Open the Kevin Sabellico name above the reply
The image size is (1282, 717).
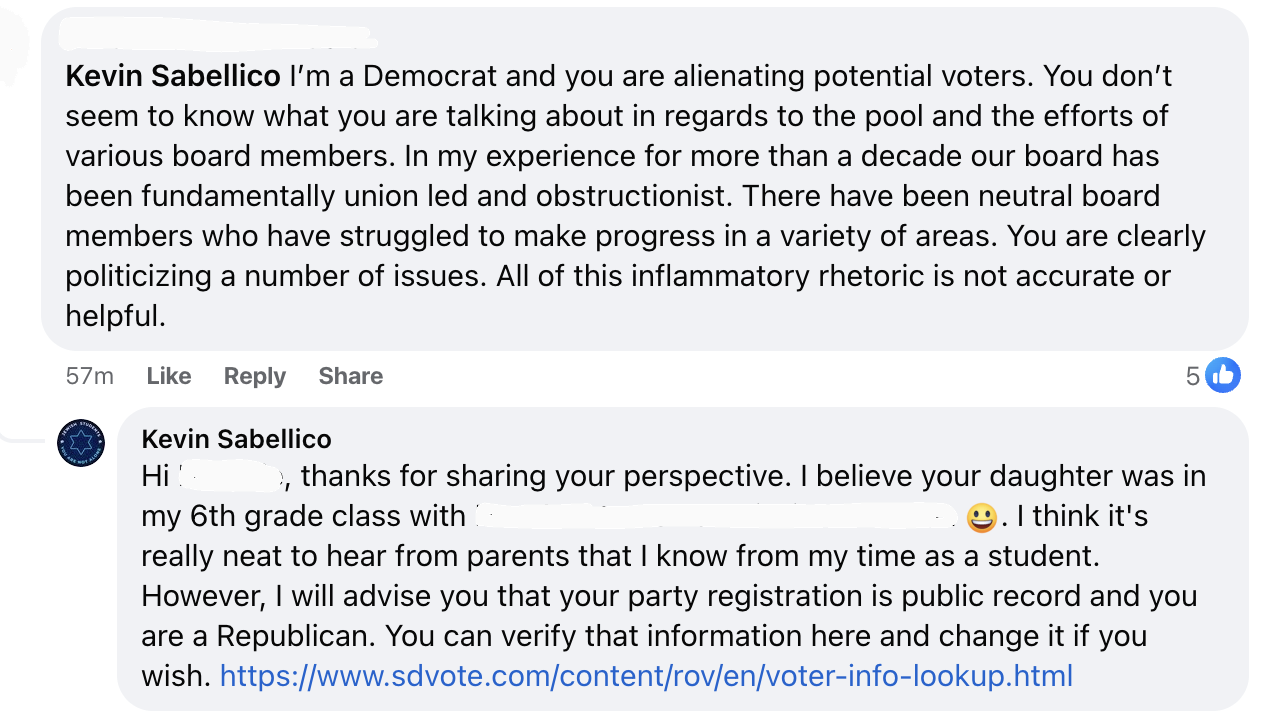[236, 439]
